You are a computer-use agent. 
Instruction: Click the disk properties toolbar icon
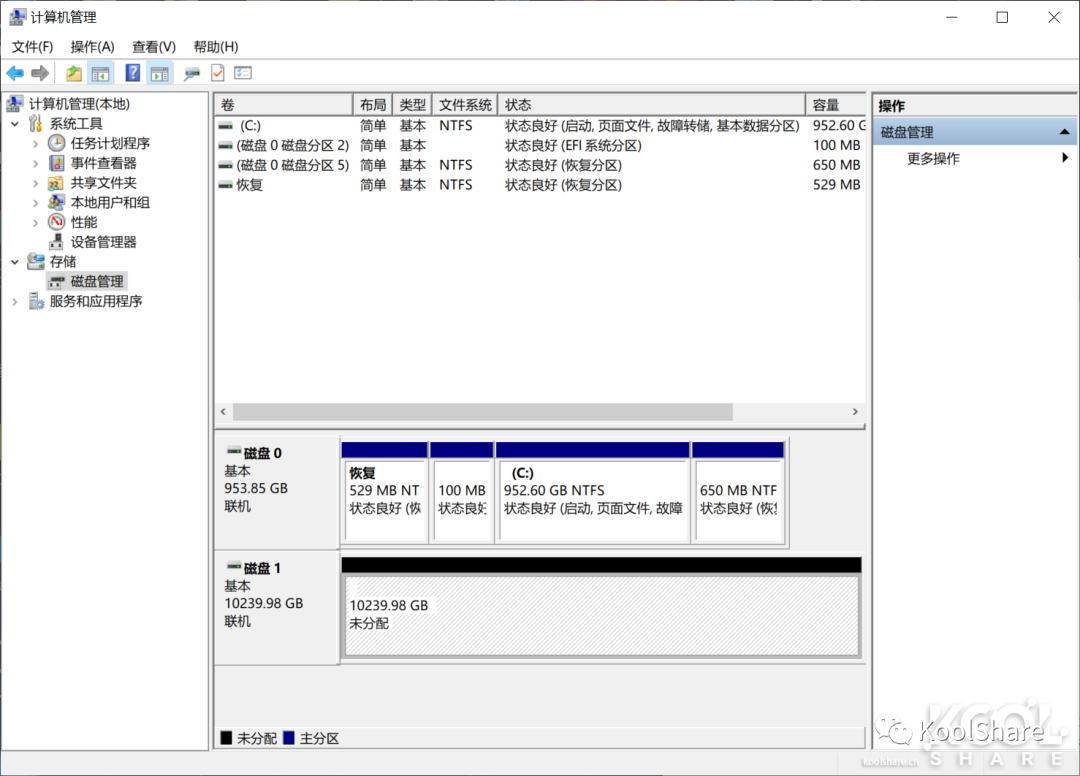(194, 72)
